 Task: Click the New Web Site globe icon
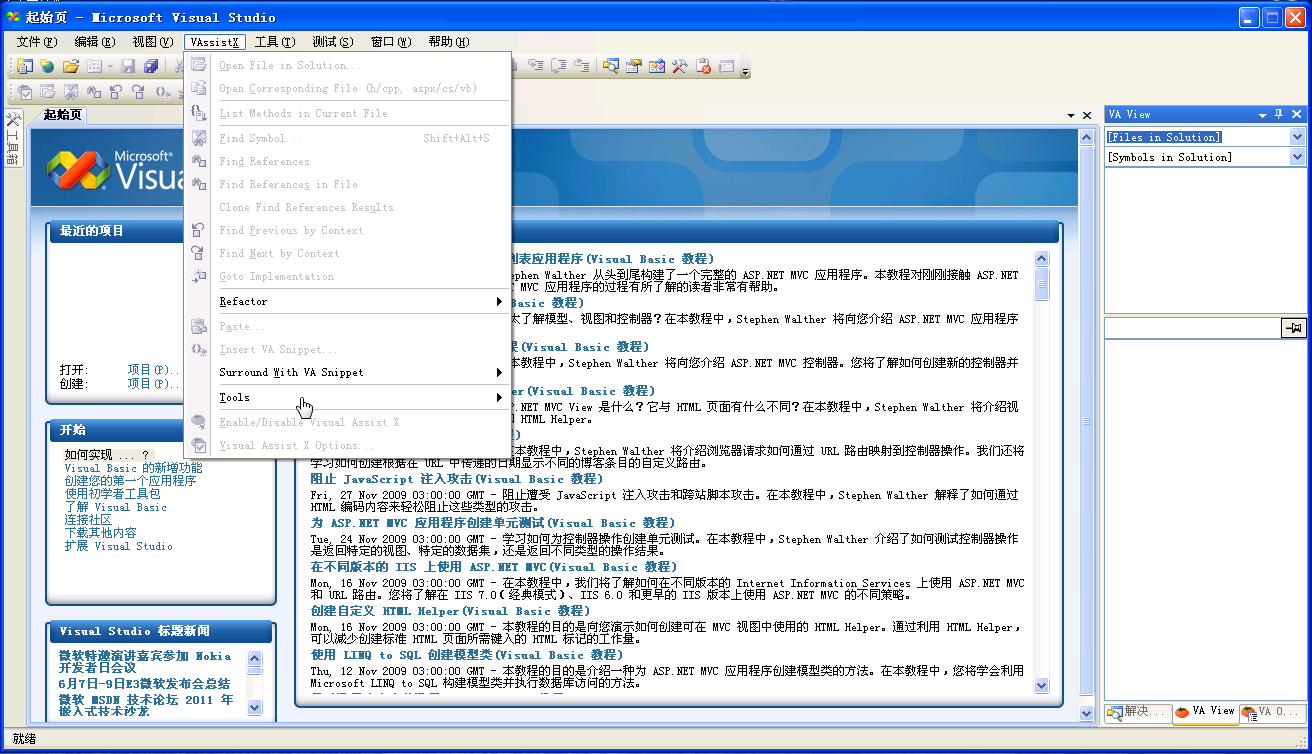(x=47, y=67)
